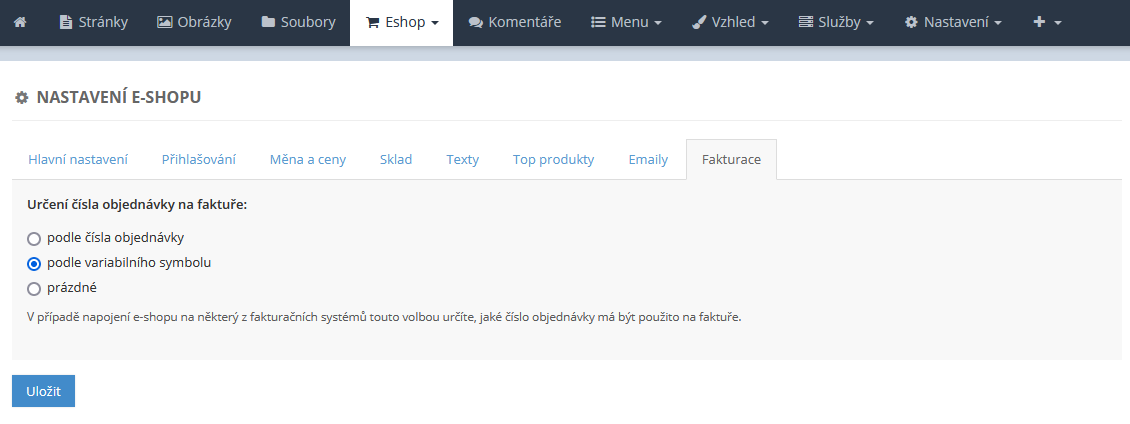
Task: Go to the Hlavní nastavení tab
Action: (x=78, y=160)
